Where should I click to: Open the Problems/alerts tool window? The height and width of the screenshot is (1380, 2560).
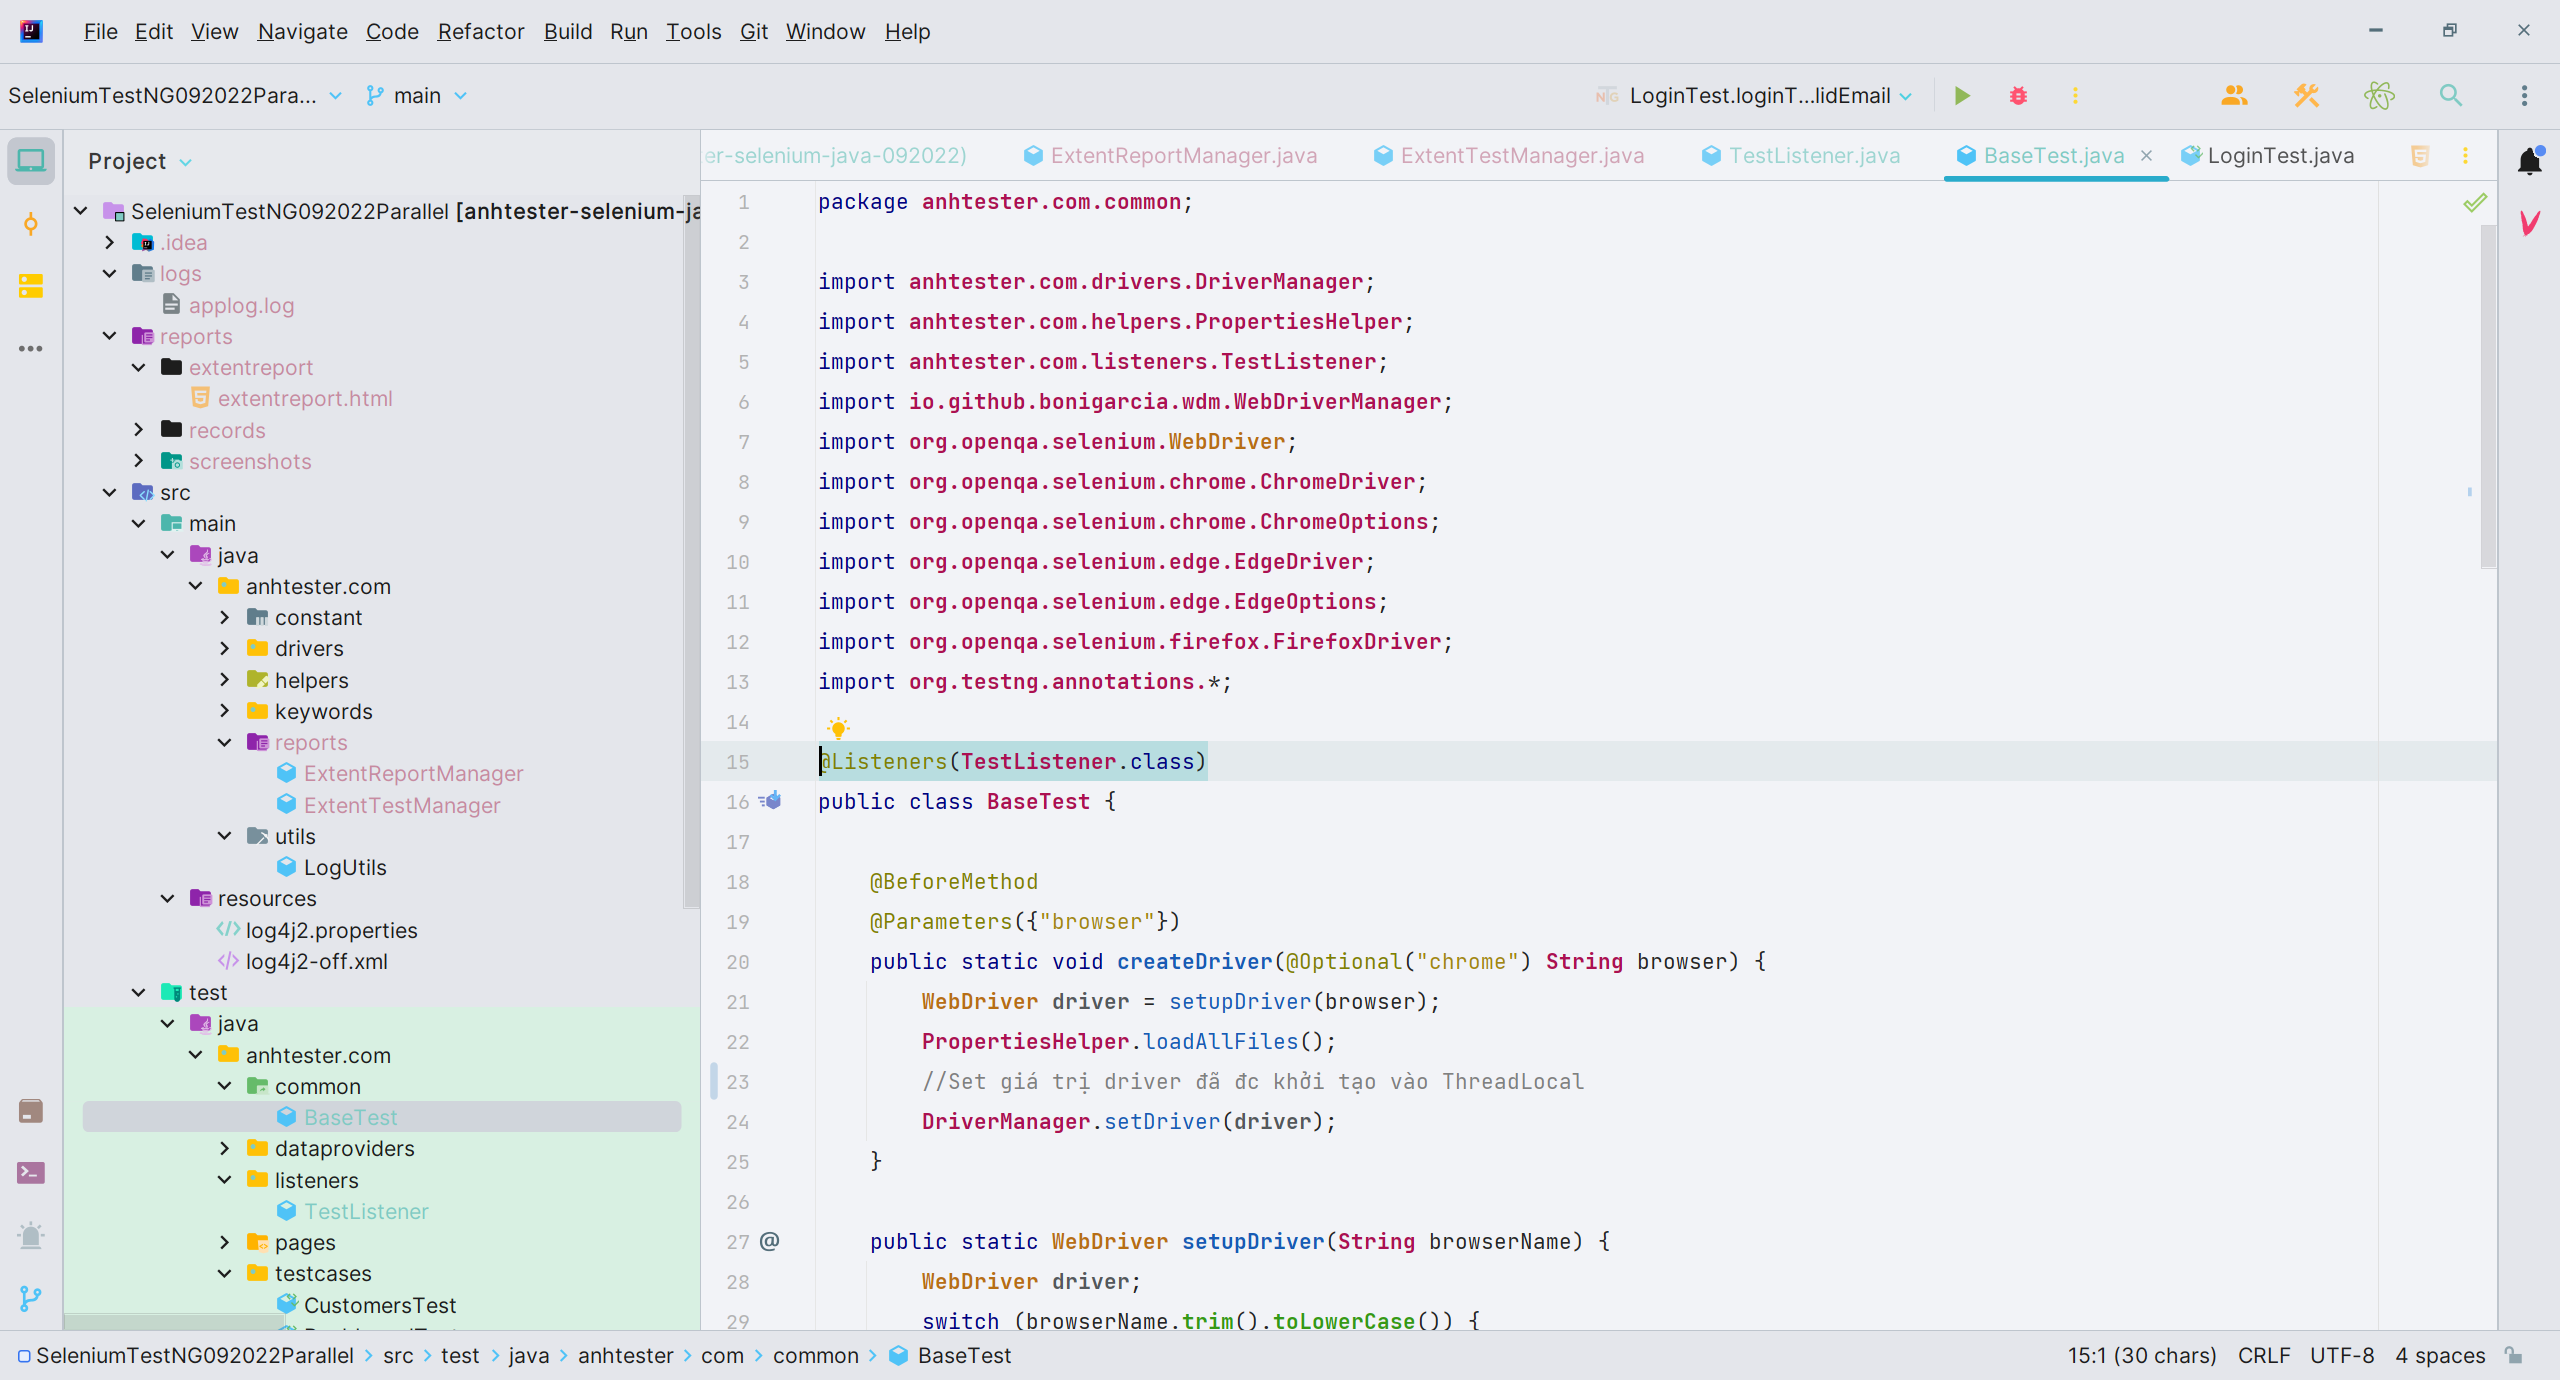(31, 1236)
